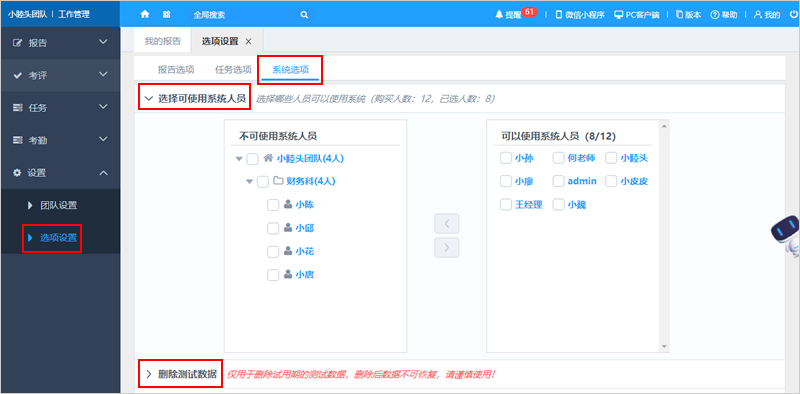The width and height of the screenshot is (800, 394).
Task: Check the 财务科(4人) checkbox
Action: click(262, 181)
